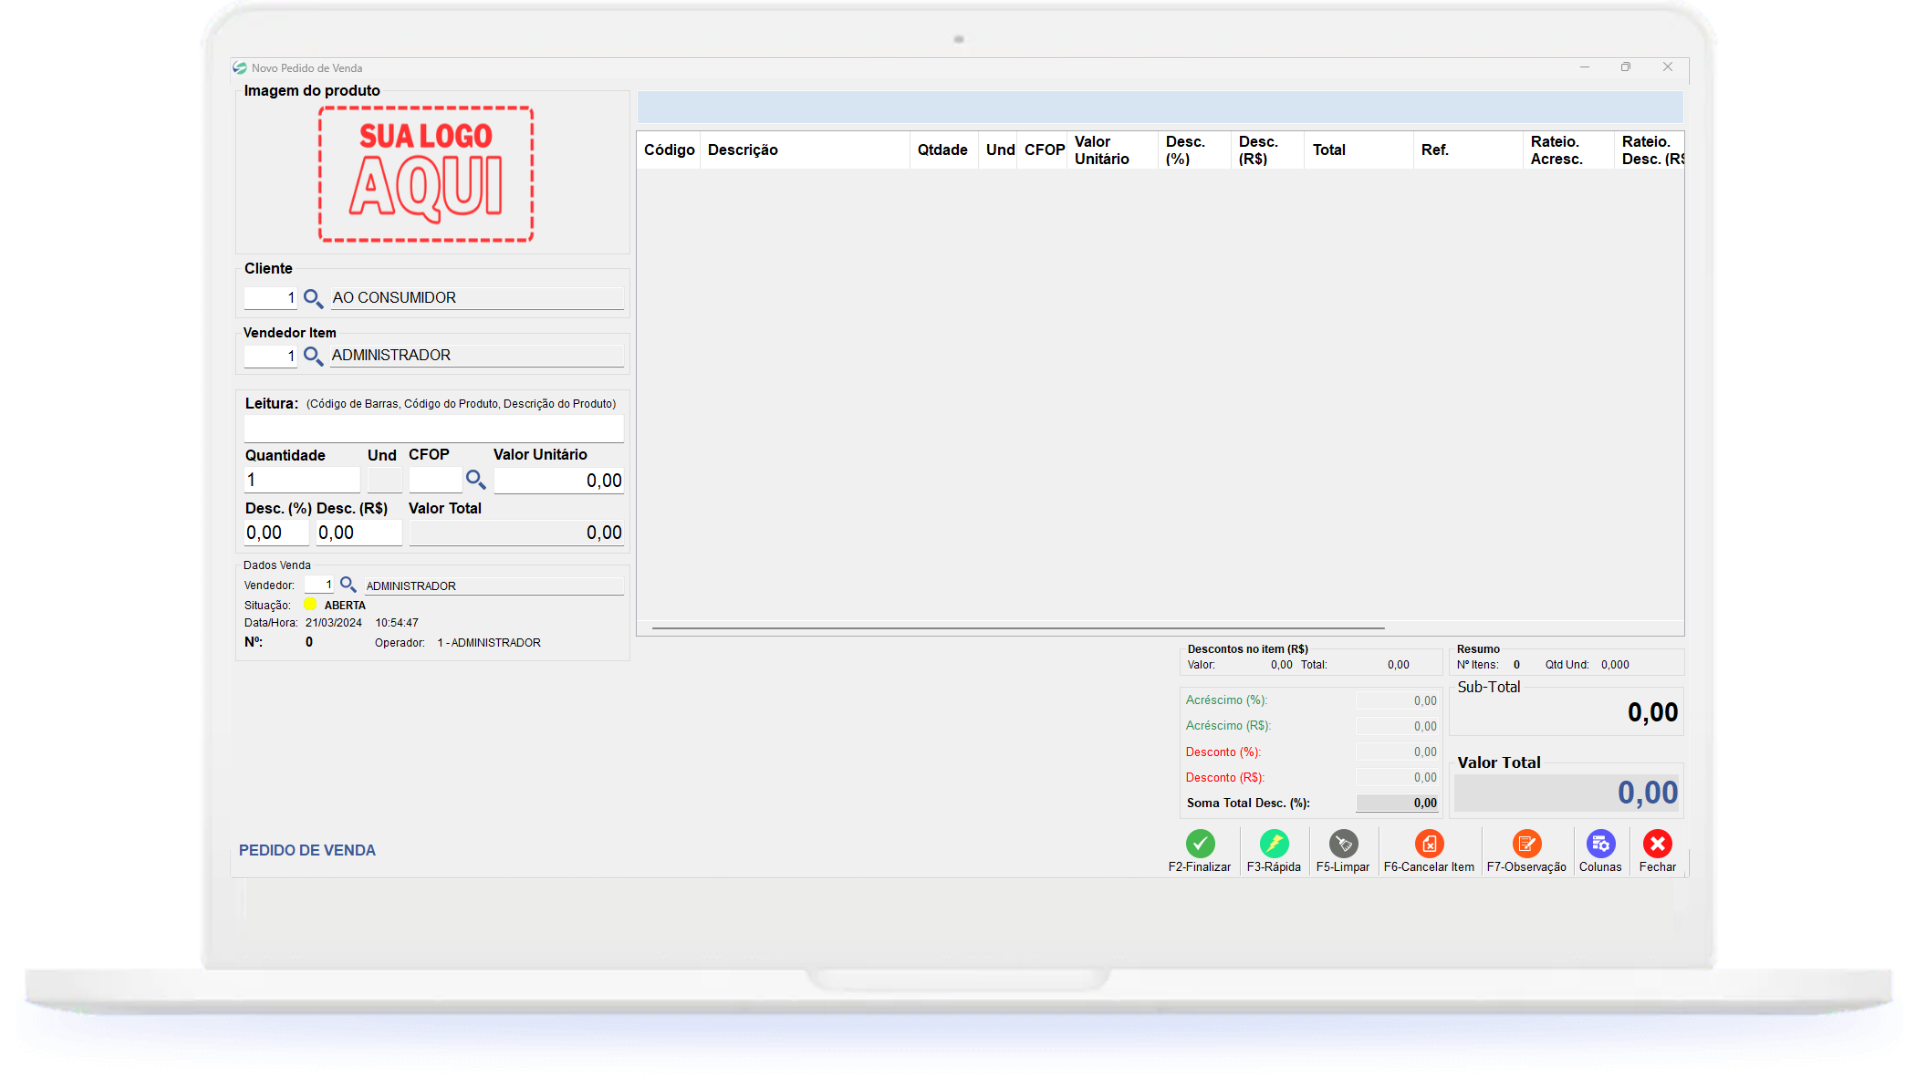Click the Código column header
The image size is (1920, 1080).
[668, 150]
